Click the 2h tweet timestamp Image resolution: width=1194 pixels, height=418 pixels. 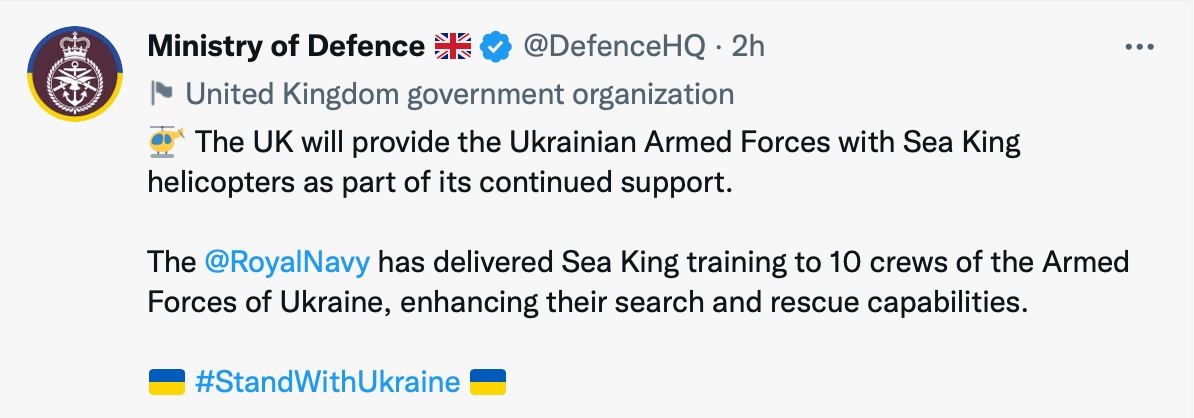pos(749,46)
